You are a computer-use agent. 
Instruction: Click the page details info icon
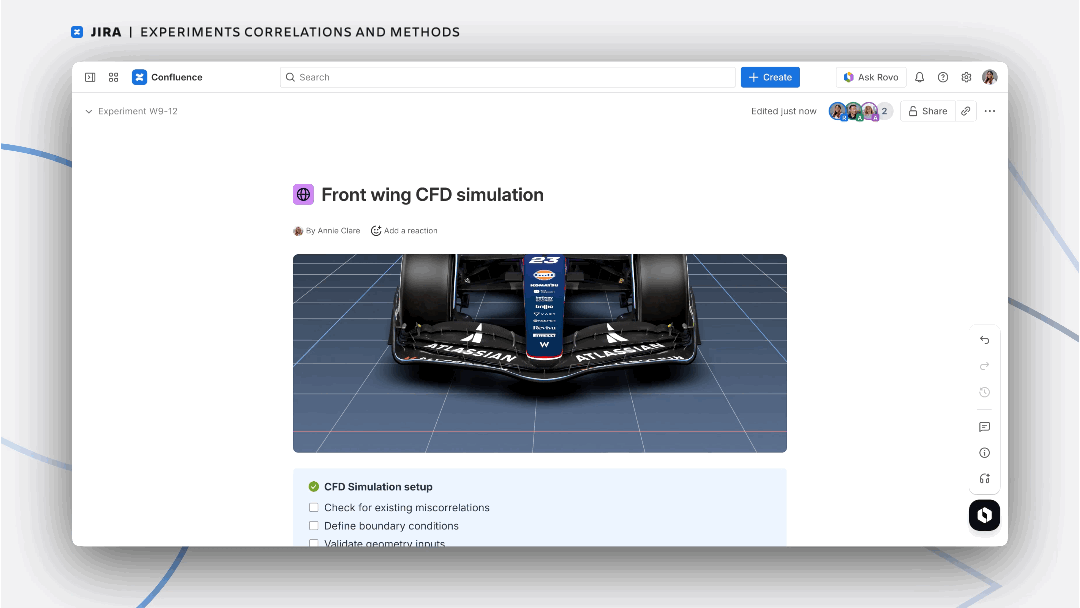(x=984, y=452)
